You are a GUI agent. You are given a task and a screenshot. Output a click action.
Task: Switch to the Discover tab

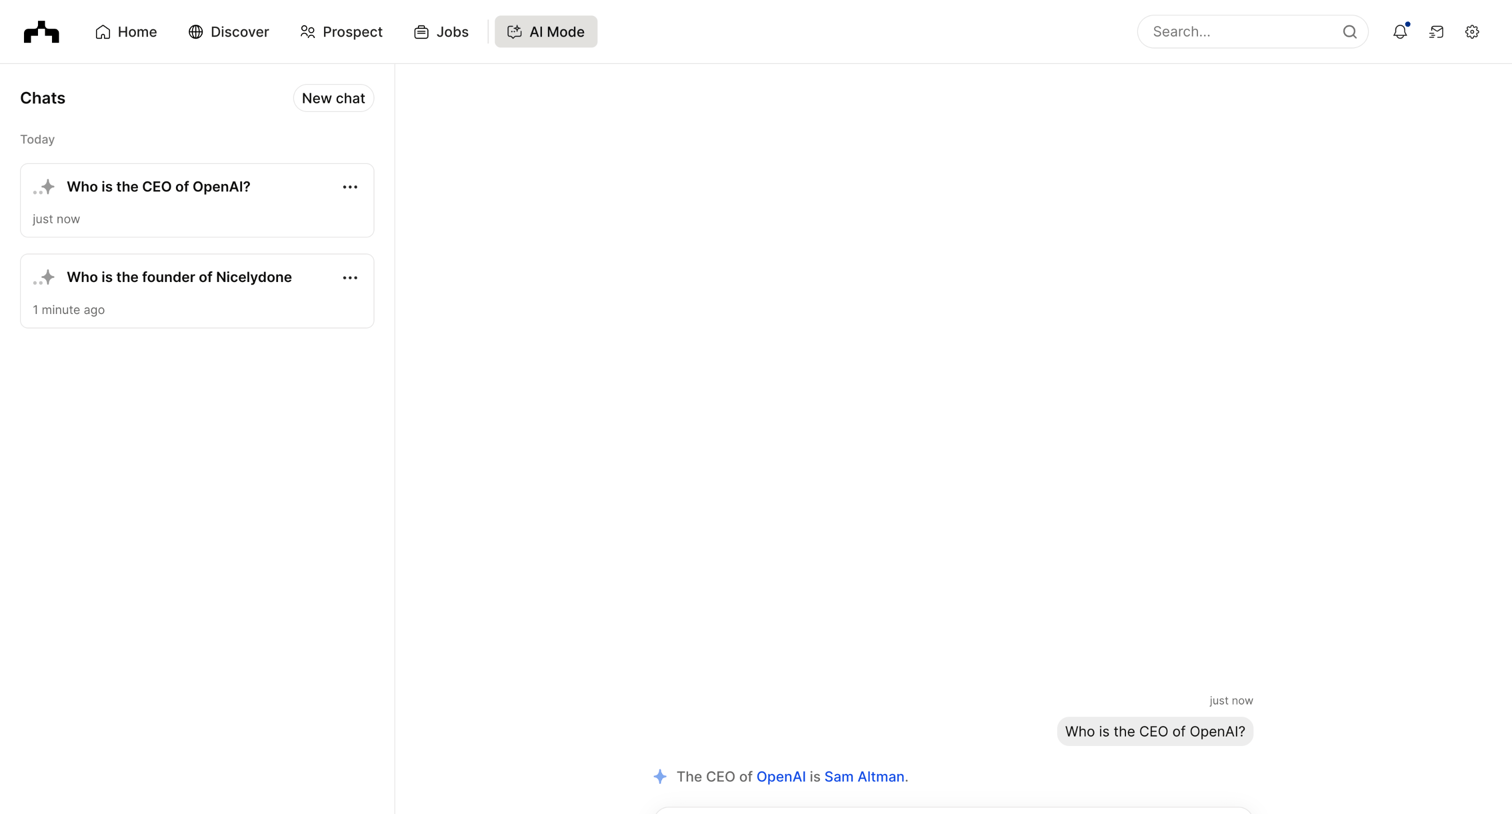(228, 32)
